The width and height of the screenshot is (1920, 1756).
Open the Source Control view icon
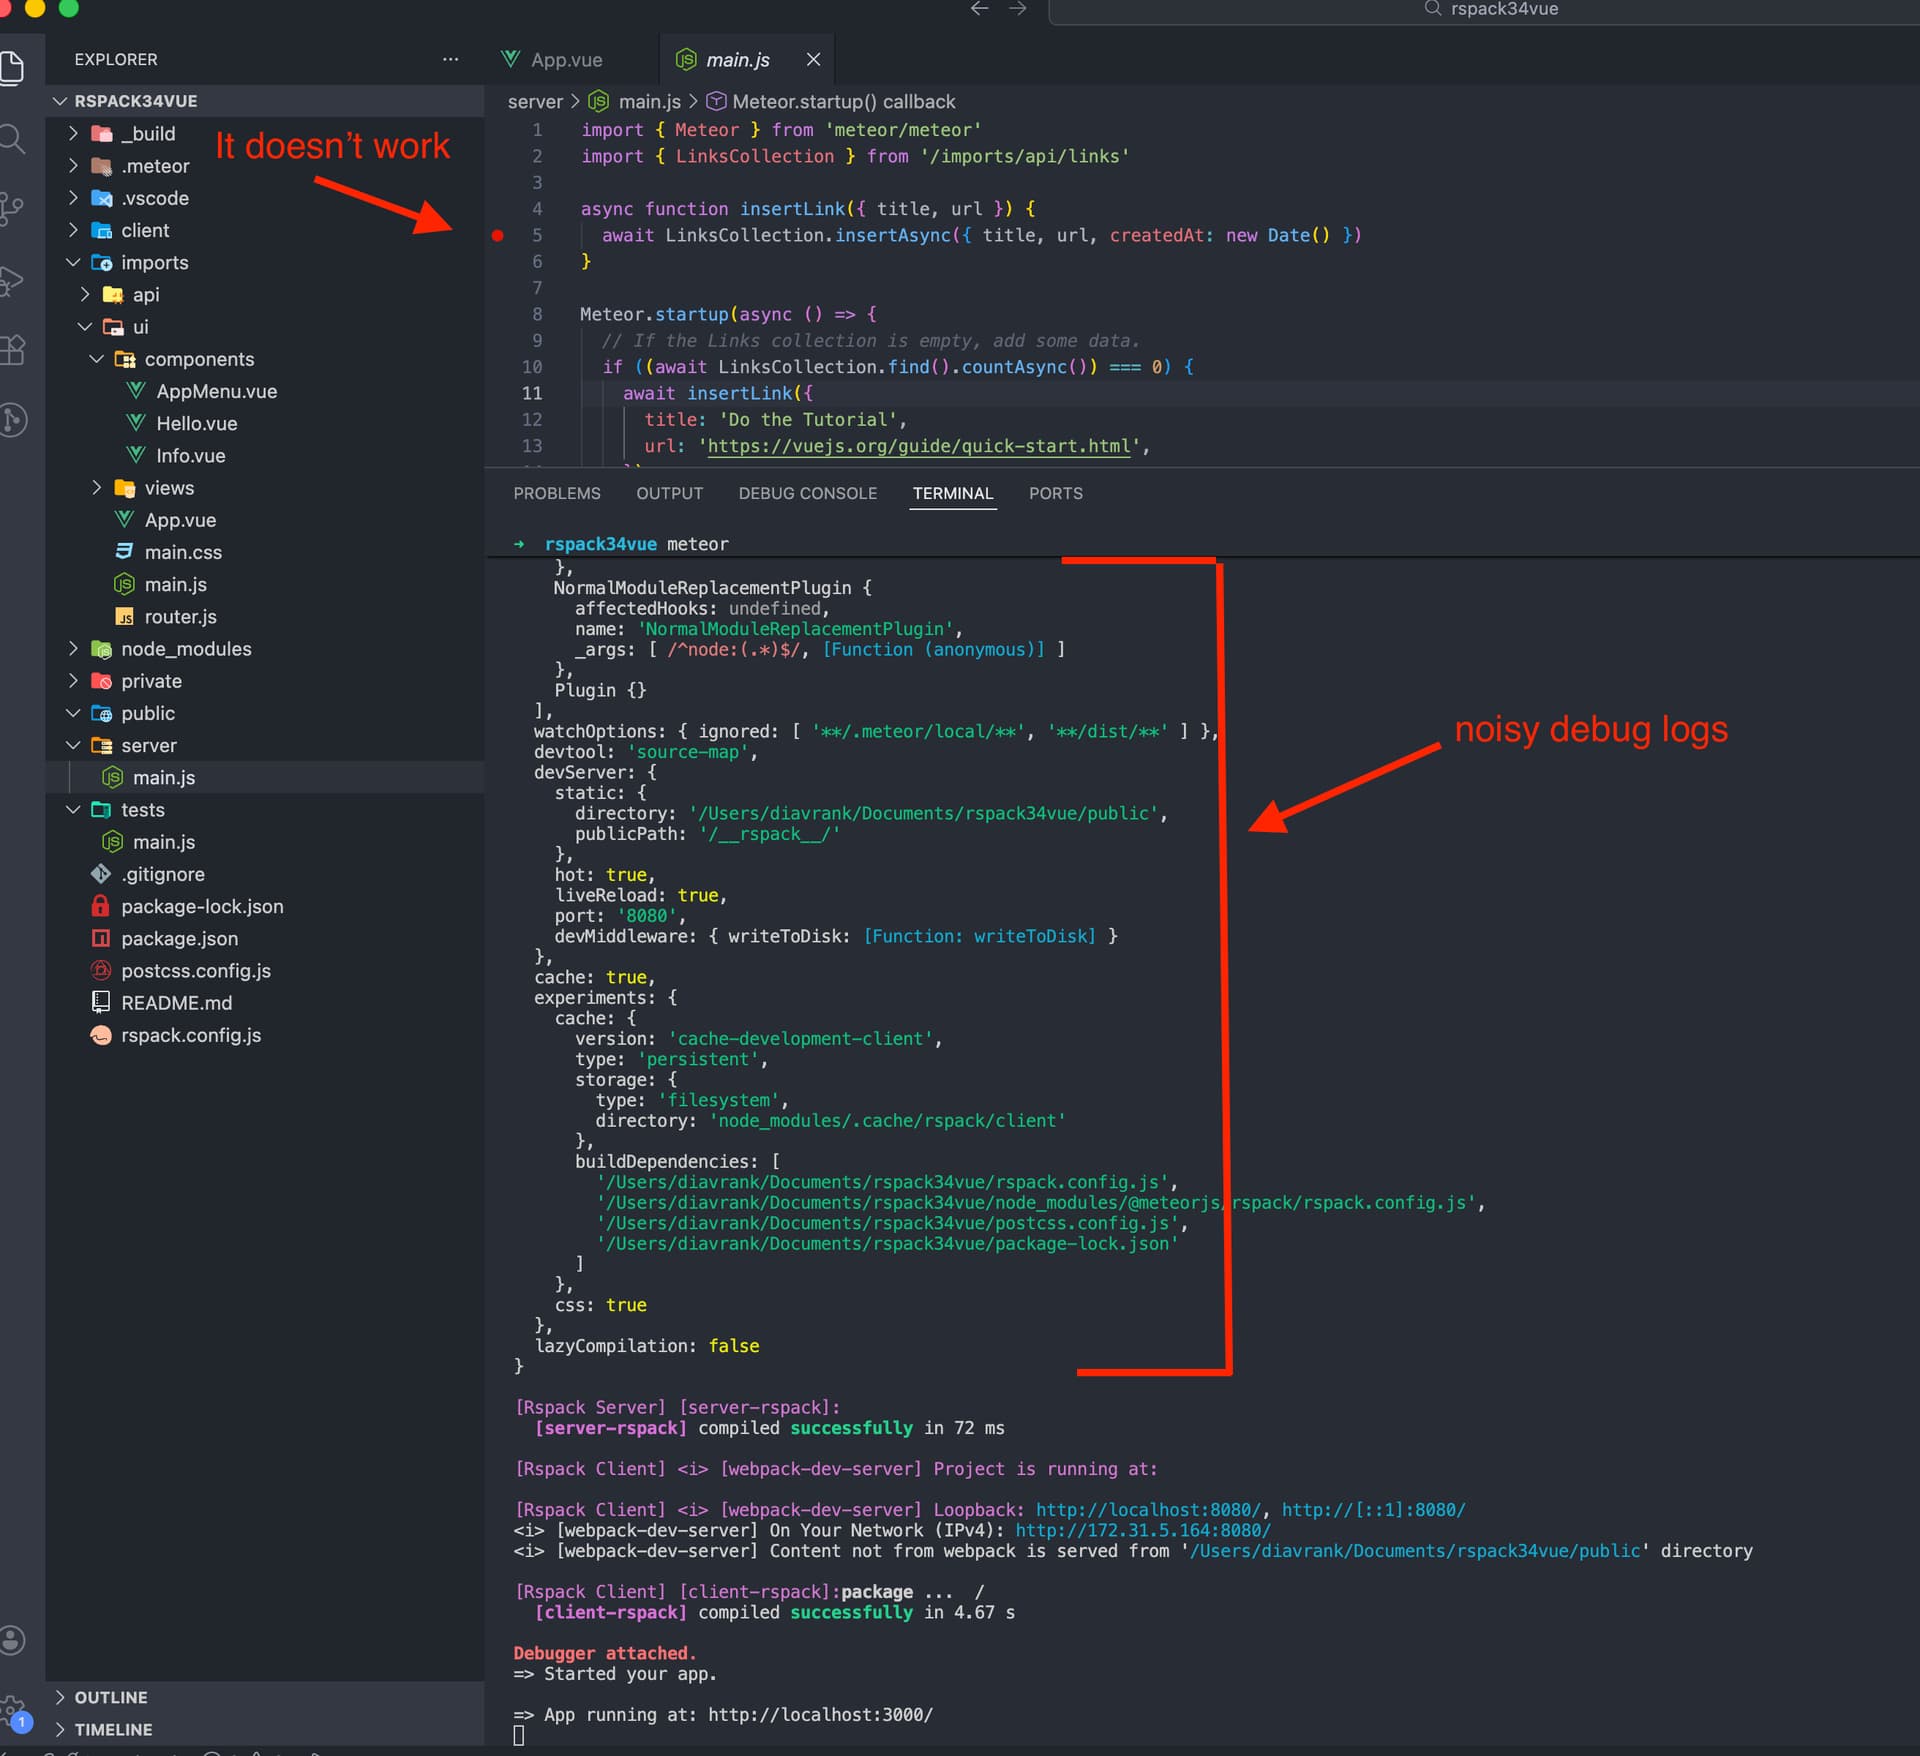click(12, 208)
